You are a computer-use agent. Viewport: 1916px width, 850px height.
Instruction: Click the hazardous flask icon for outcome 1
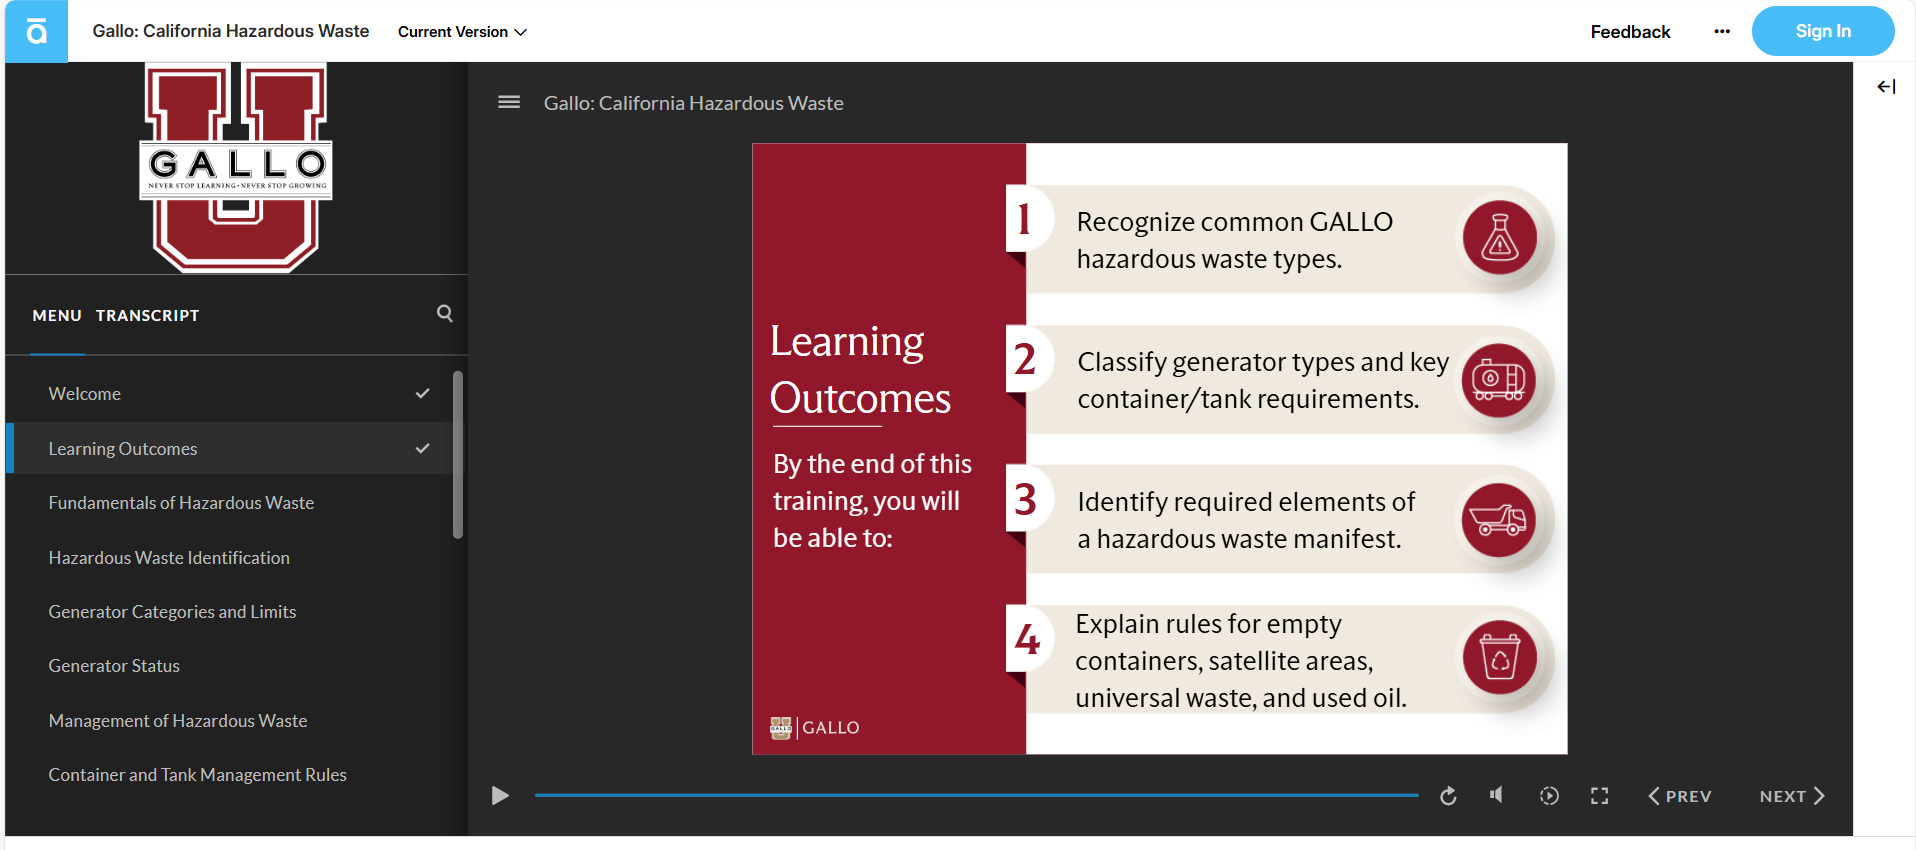coord(1500,238)
